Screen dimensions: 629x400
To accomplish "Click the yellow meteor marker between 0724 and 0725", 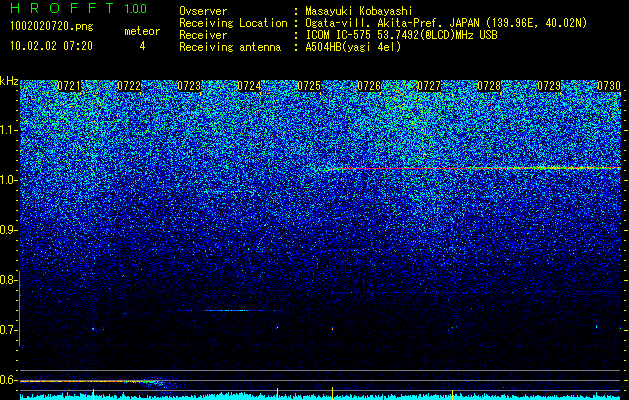I will (x=277, y=394).
